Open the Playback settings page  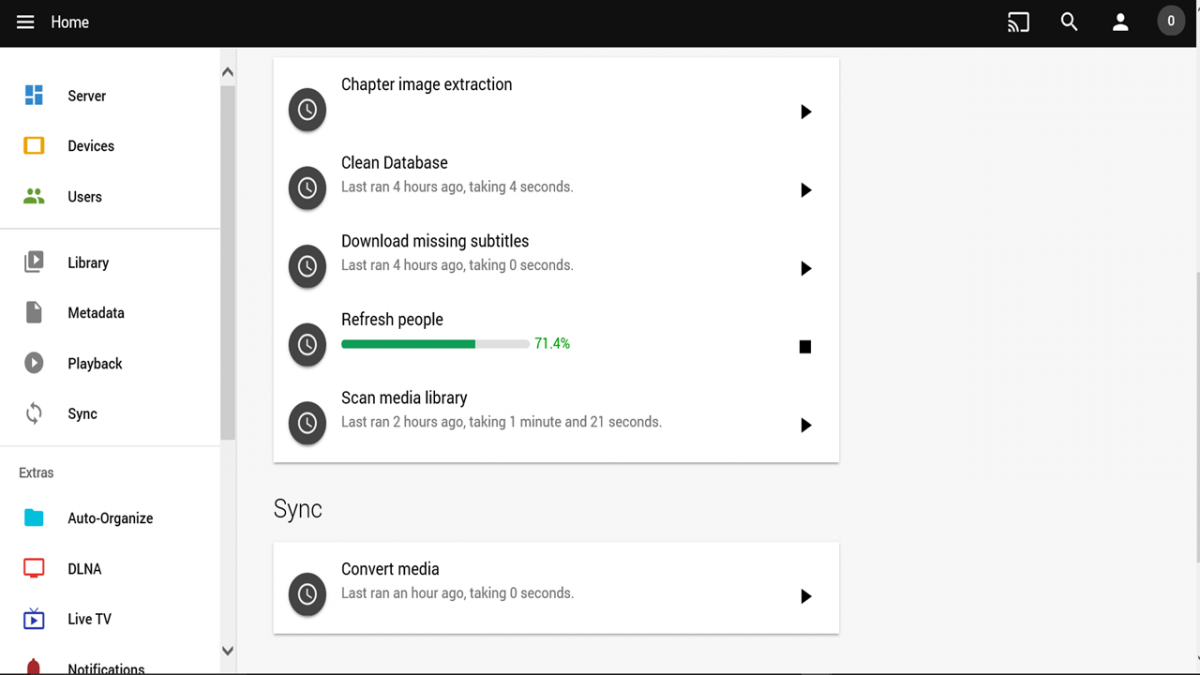pyautogui.click(x=95, y=364)
